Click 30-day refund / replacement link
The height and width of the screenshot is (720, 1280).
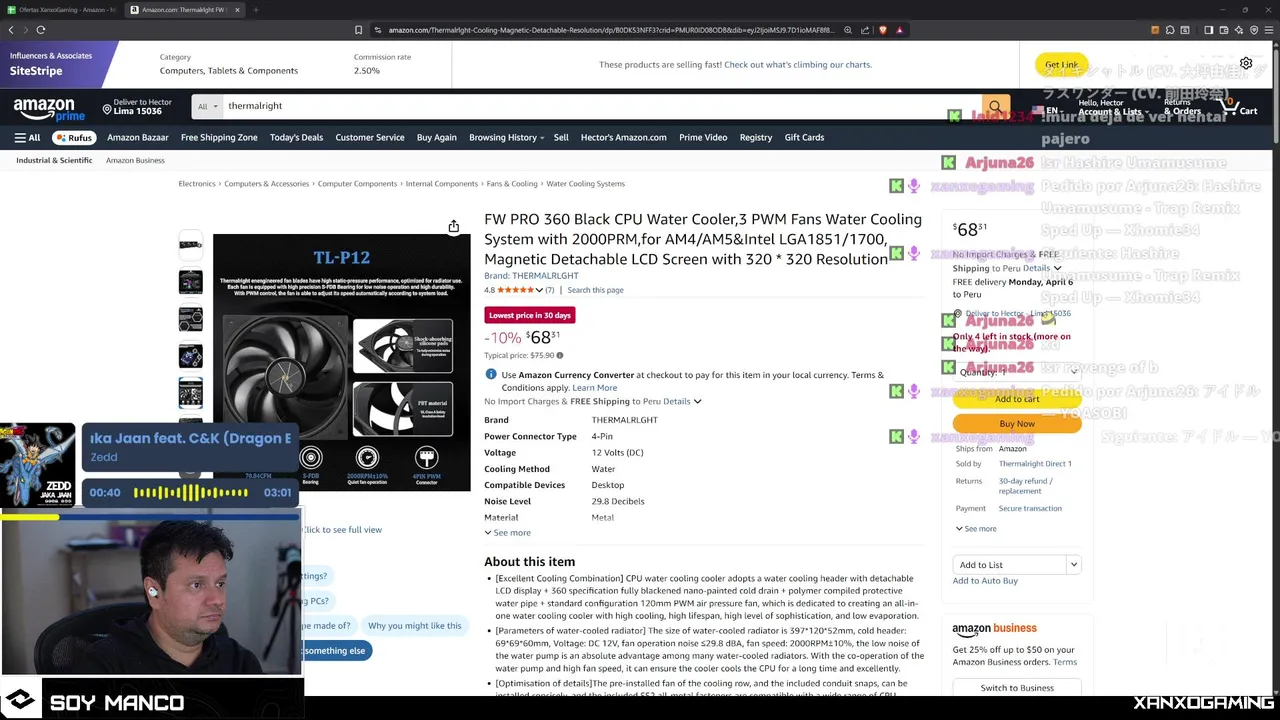[1025, 486]
